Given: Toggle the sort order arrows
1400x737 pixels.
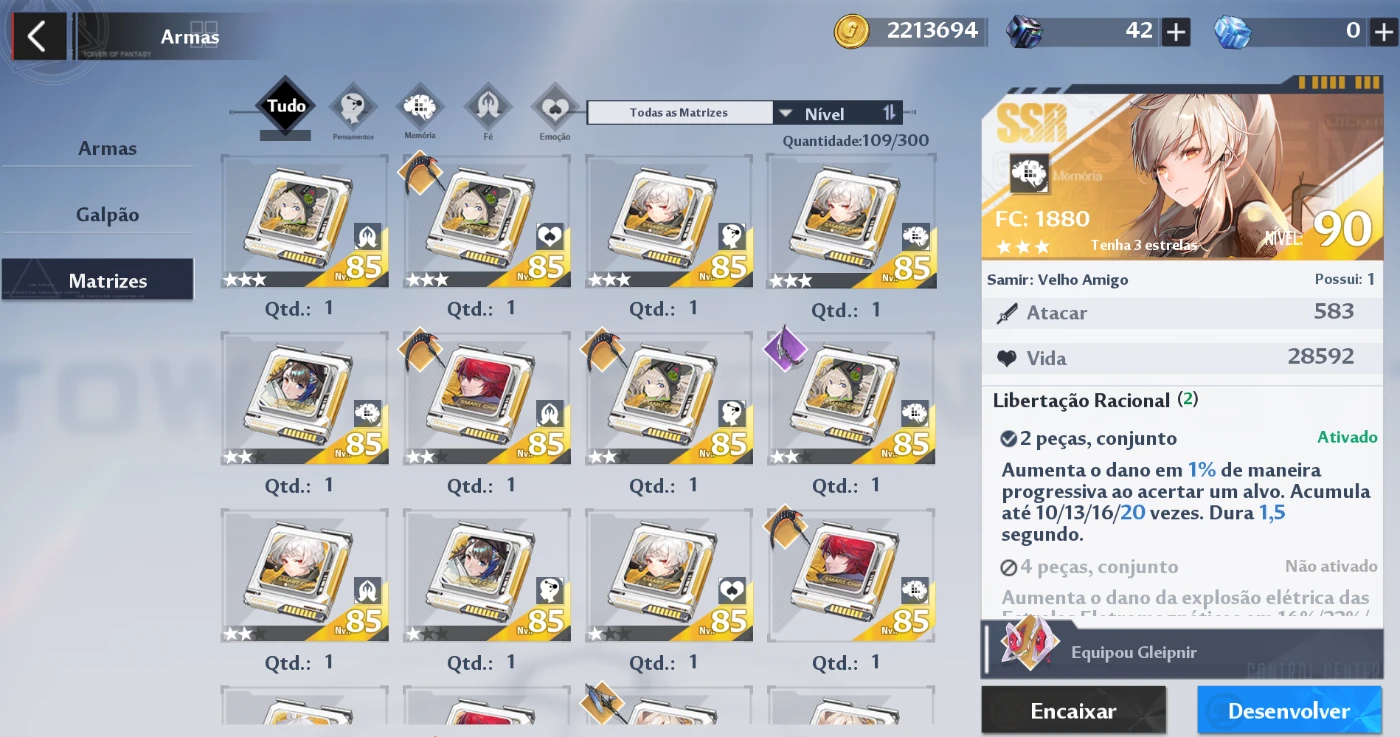Looking at the screenshot, I should point(889,113).
